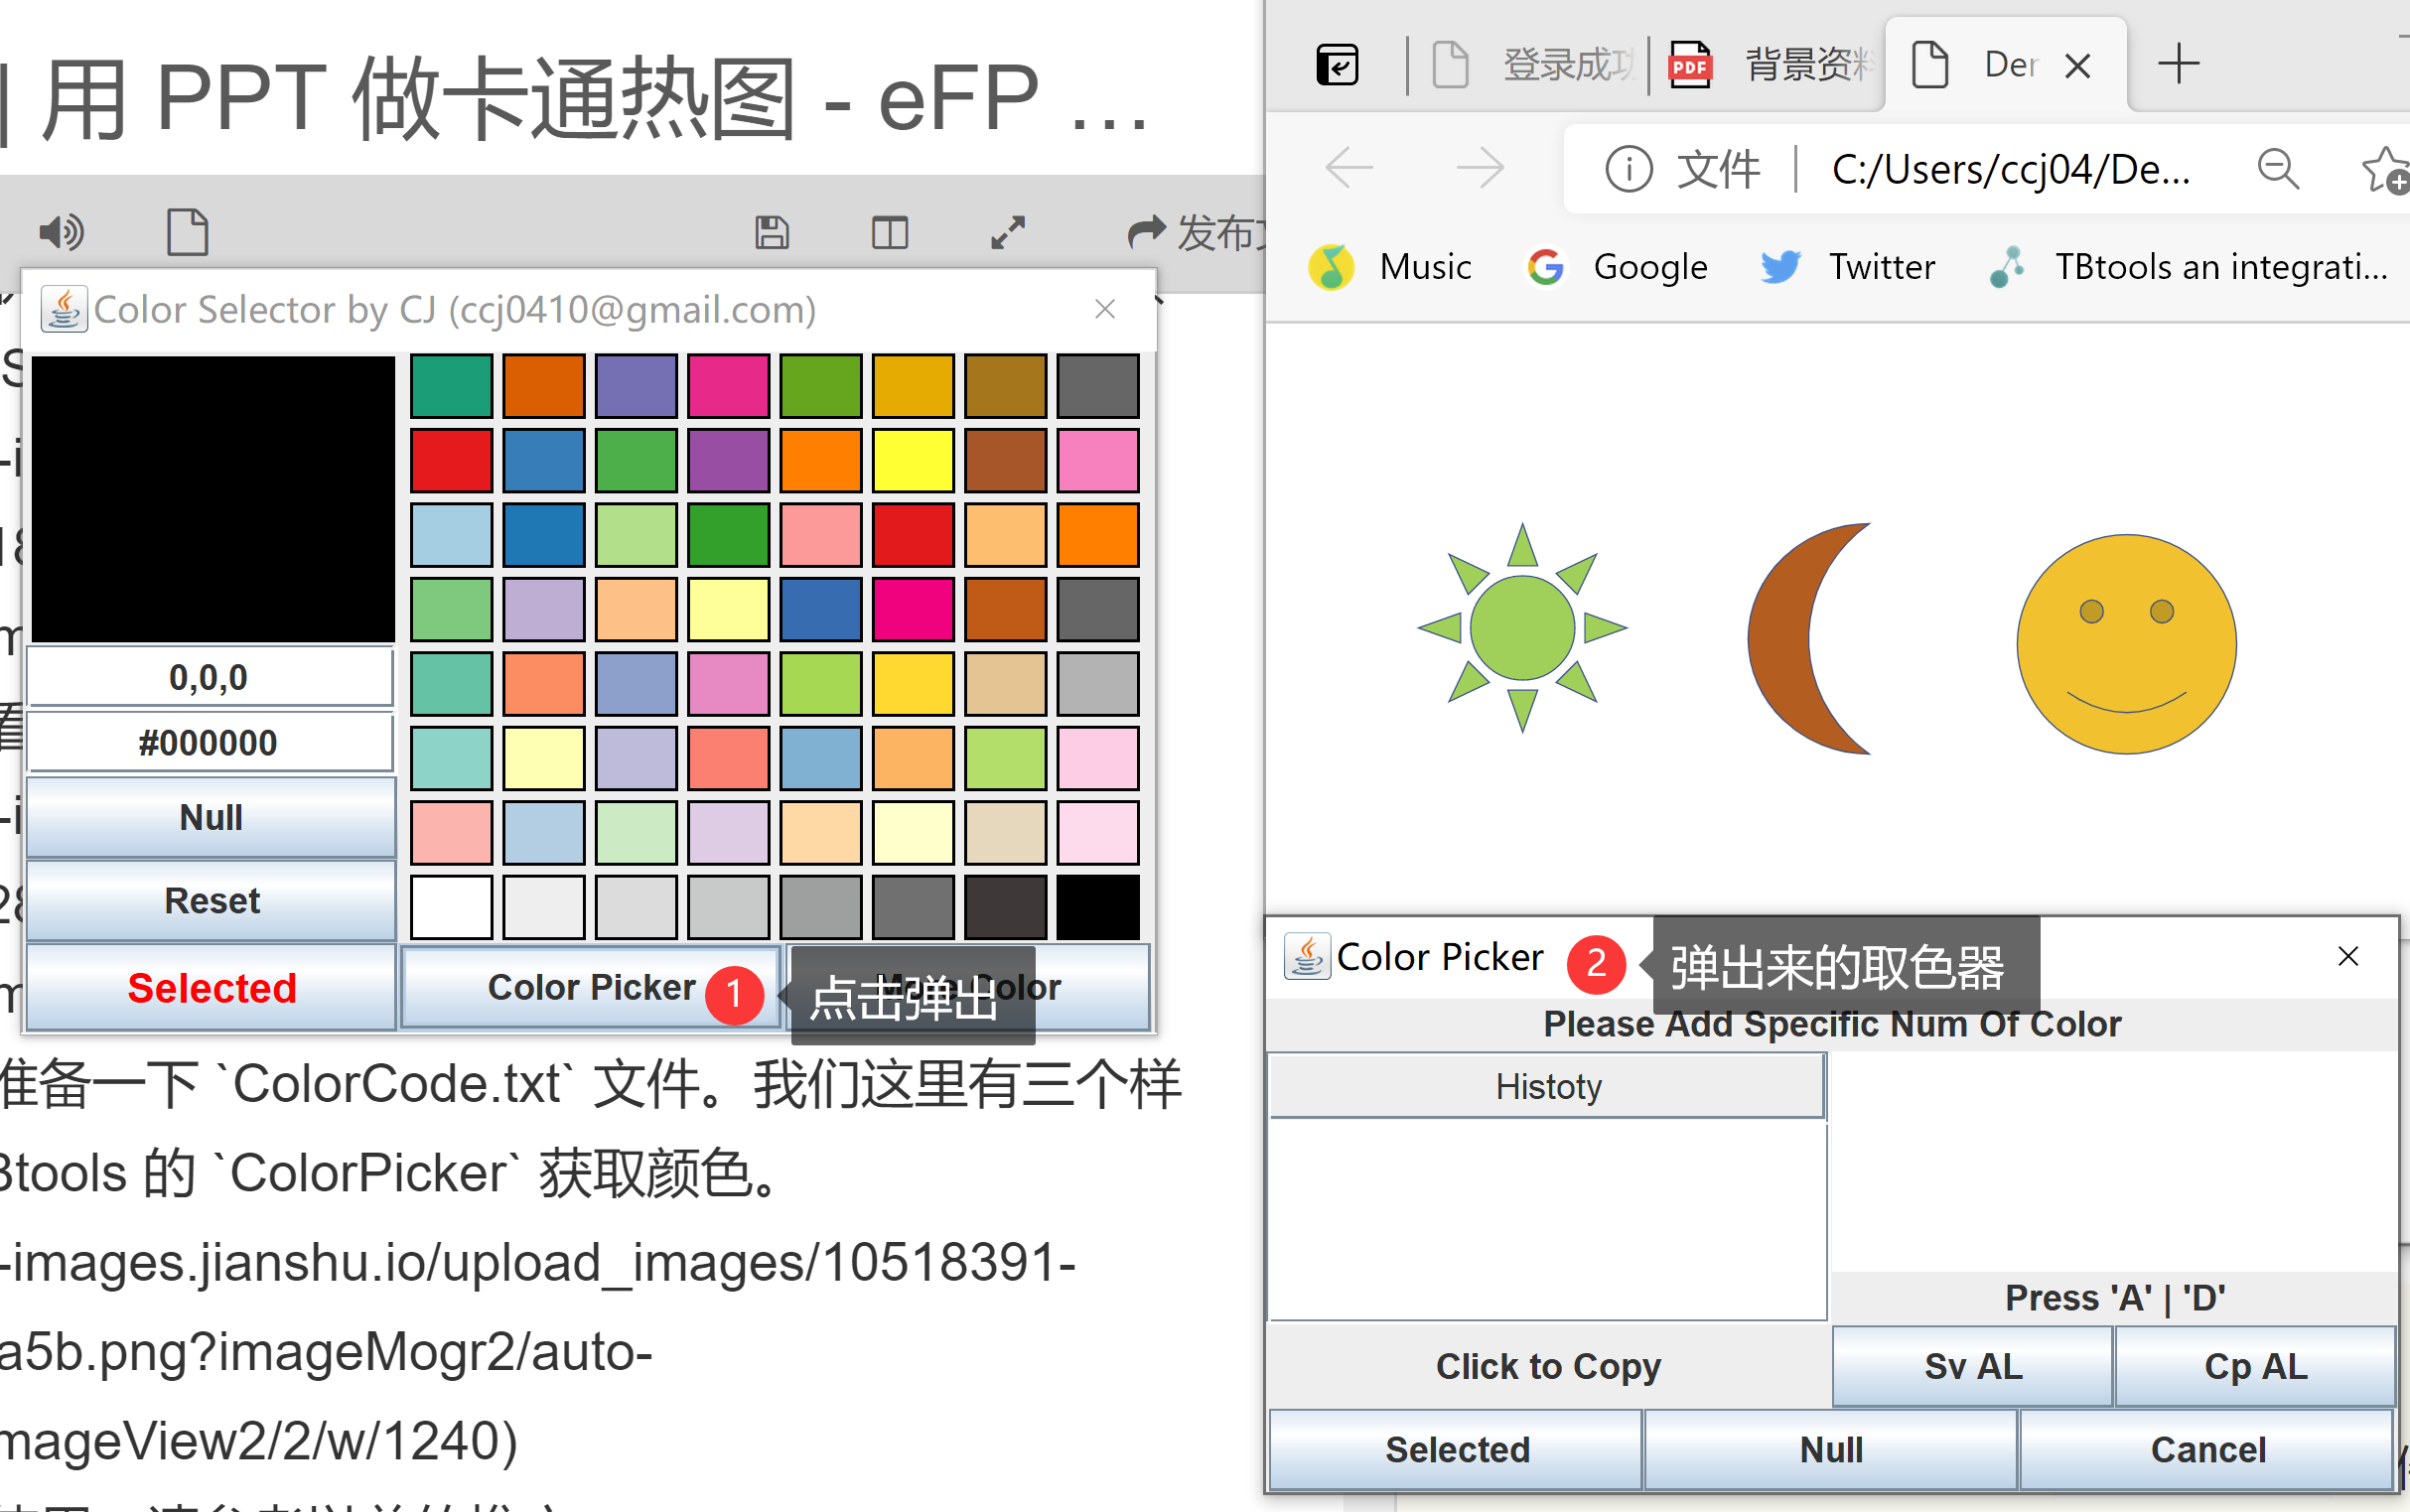Screen dimensions: 2410x1512
Task: Select the white swatch in bottom row
Action: point(451,907)
